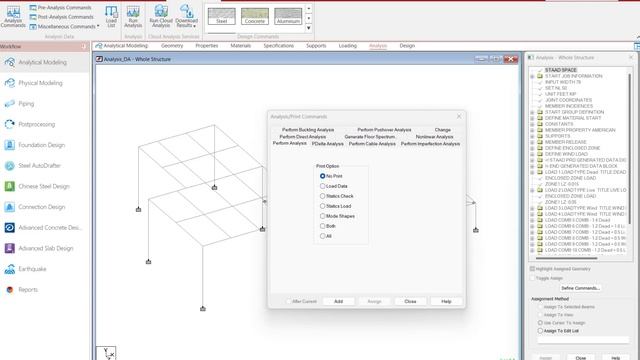Click Add in Analysis/Print Commands dialog
Screen dimensions: 640x360
[x=338, y=301]
